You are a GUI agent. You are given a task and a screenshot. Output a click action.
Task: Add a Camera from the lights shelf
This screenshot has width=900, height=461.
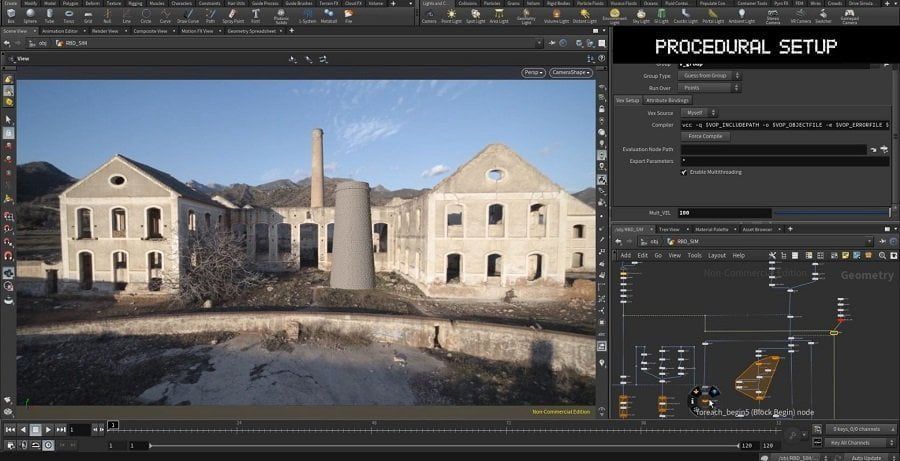(429, 16)
